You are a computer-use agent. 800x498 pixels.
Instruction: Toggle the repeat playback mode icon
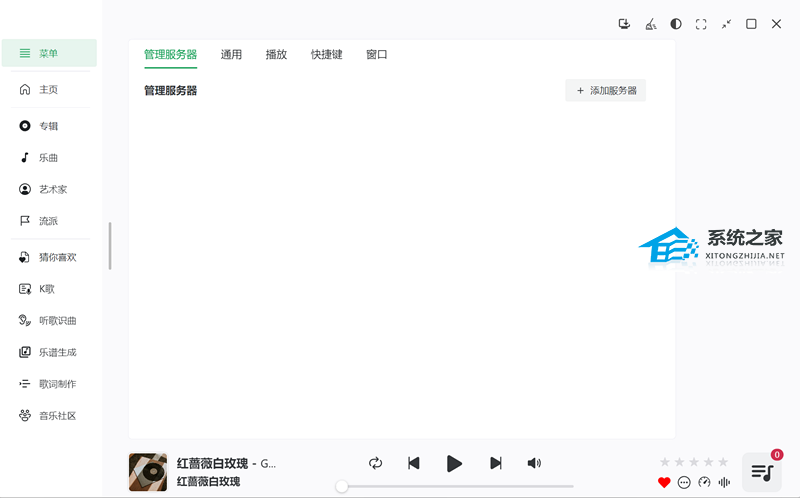click(x=376, y=463)
